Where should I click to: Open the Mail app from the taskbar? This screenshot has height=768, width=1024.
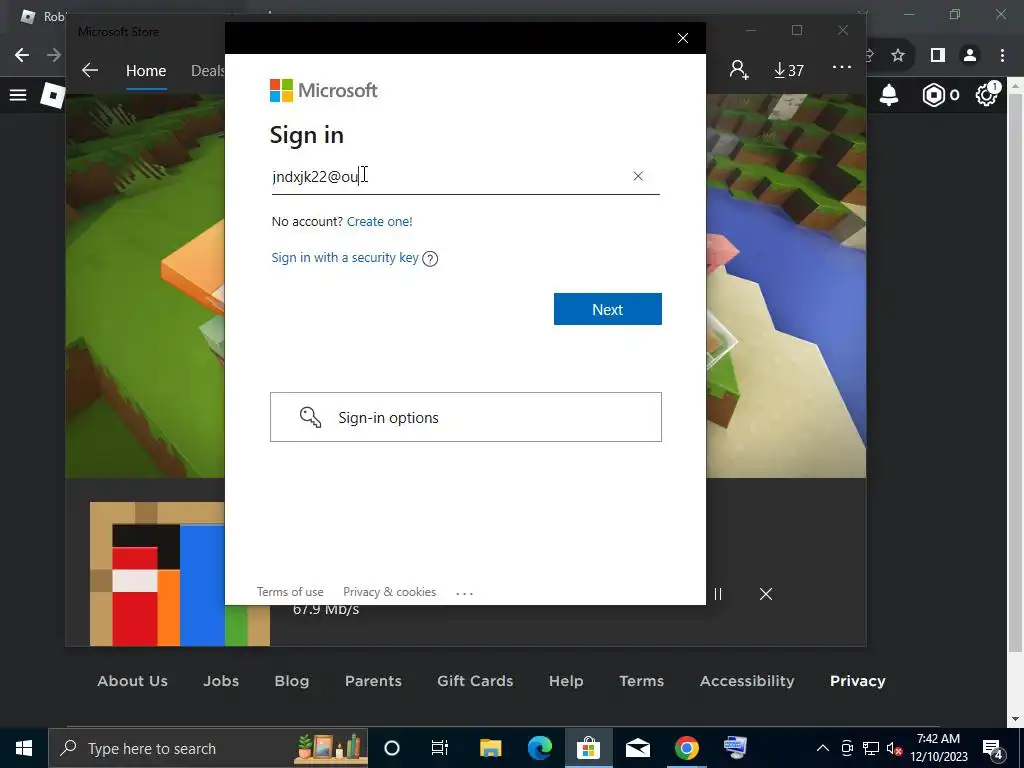coord(637,748)
